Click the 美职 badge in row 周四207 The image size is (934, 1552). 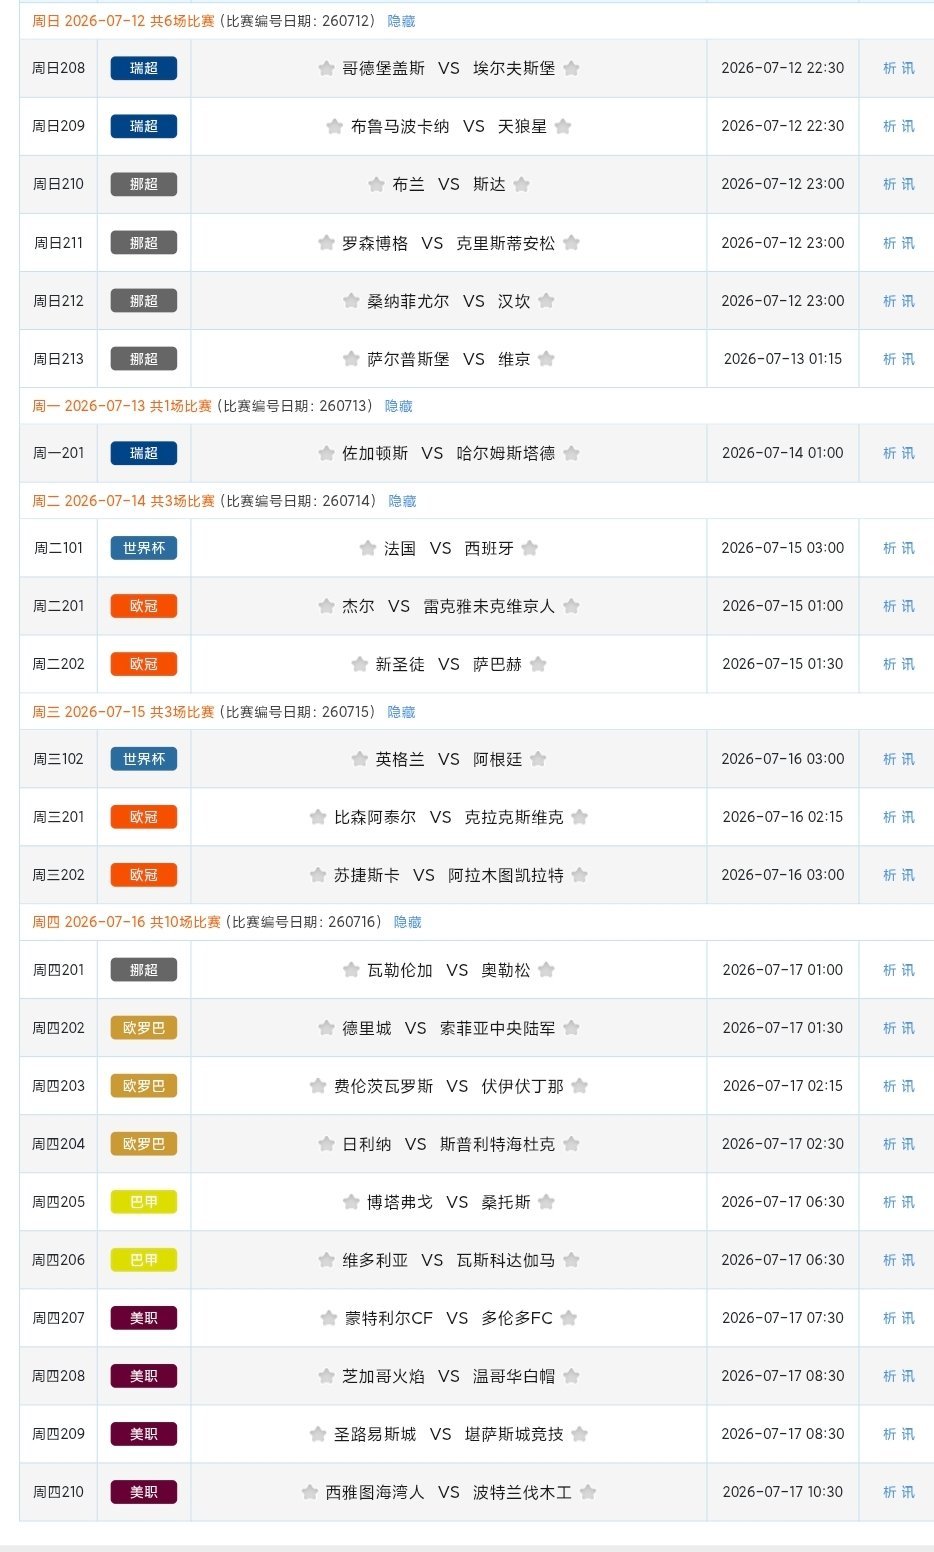144,1318
